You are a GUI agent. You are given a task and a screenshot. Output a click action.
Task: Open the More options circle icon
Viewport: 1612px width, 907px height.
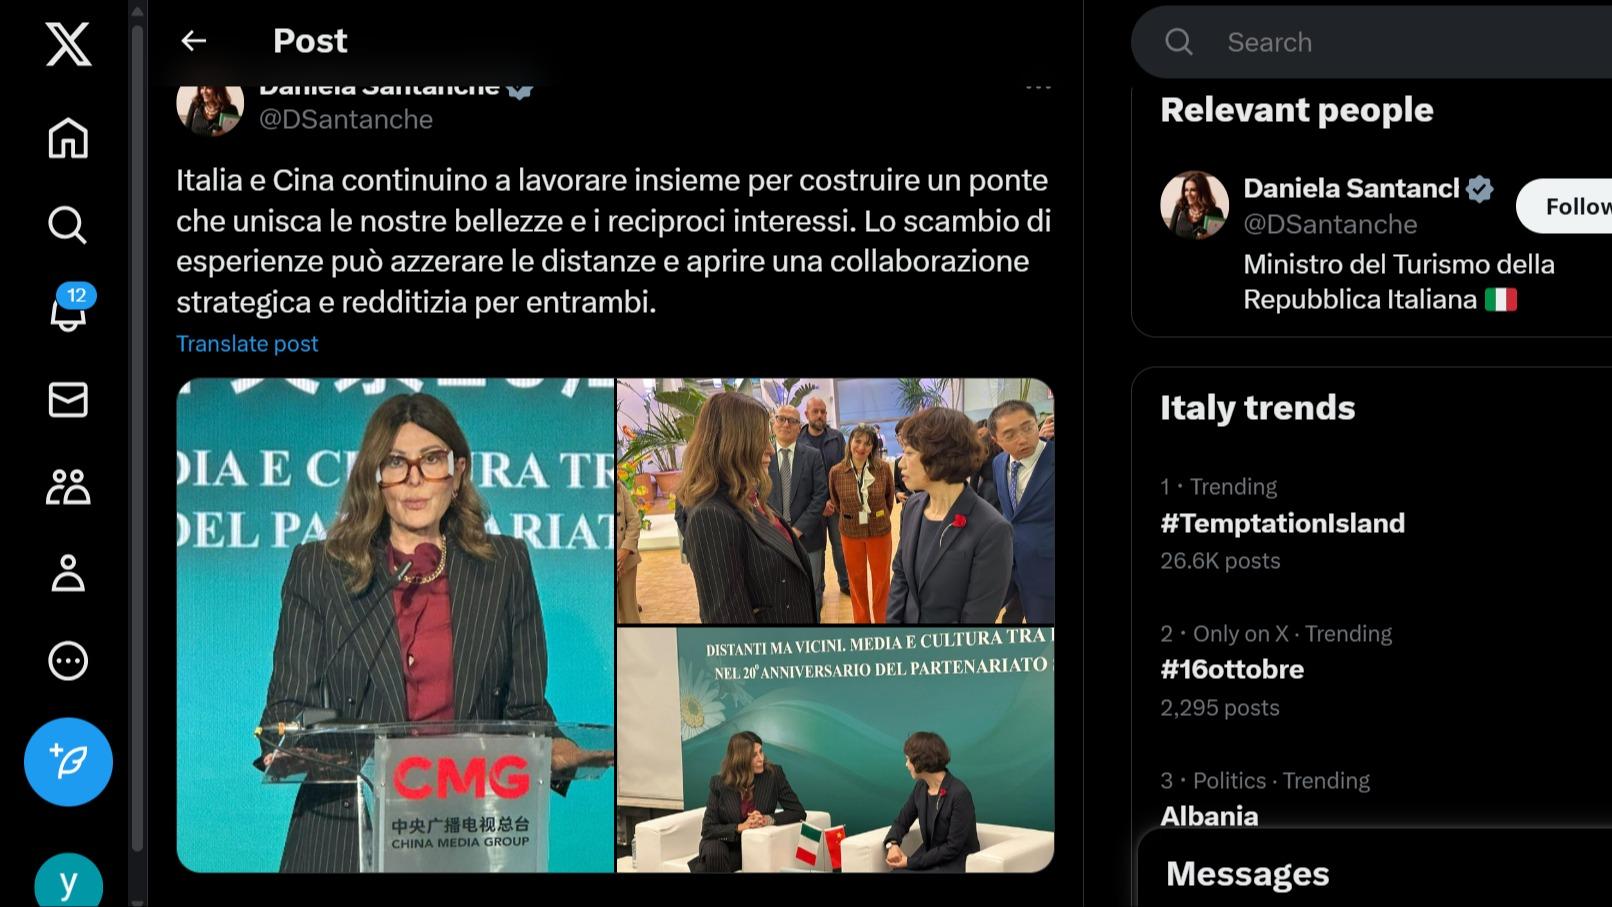(x=68, y=661)
